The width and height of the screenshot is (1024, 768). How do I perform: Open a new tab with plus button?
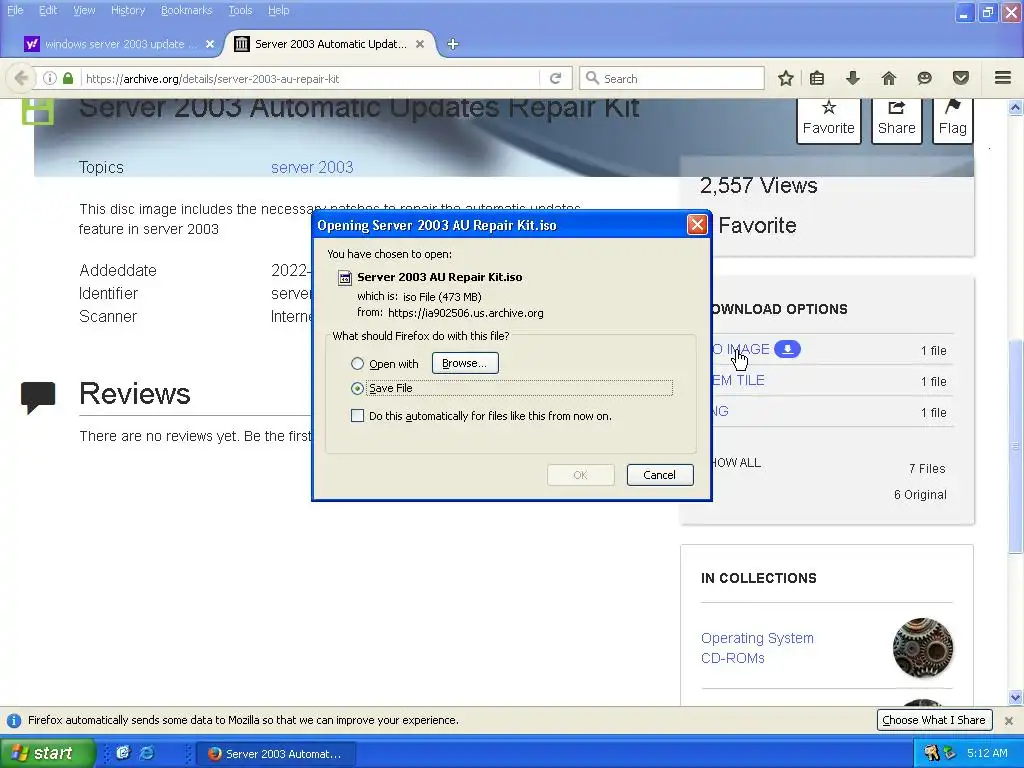[x=453, y=44]
